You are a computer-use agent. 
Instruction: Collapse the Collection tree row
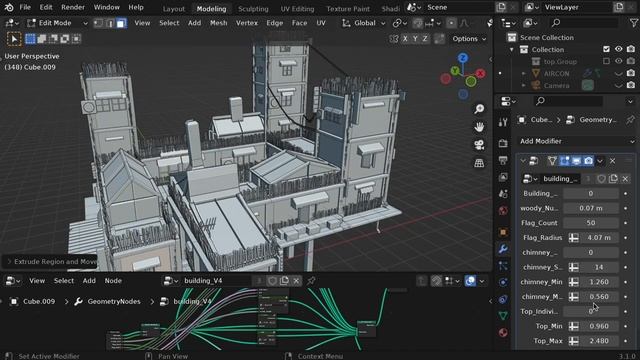click(x=511, y=49)
